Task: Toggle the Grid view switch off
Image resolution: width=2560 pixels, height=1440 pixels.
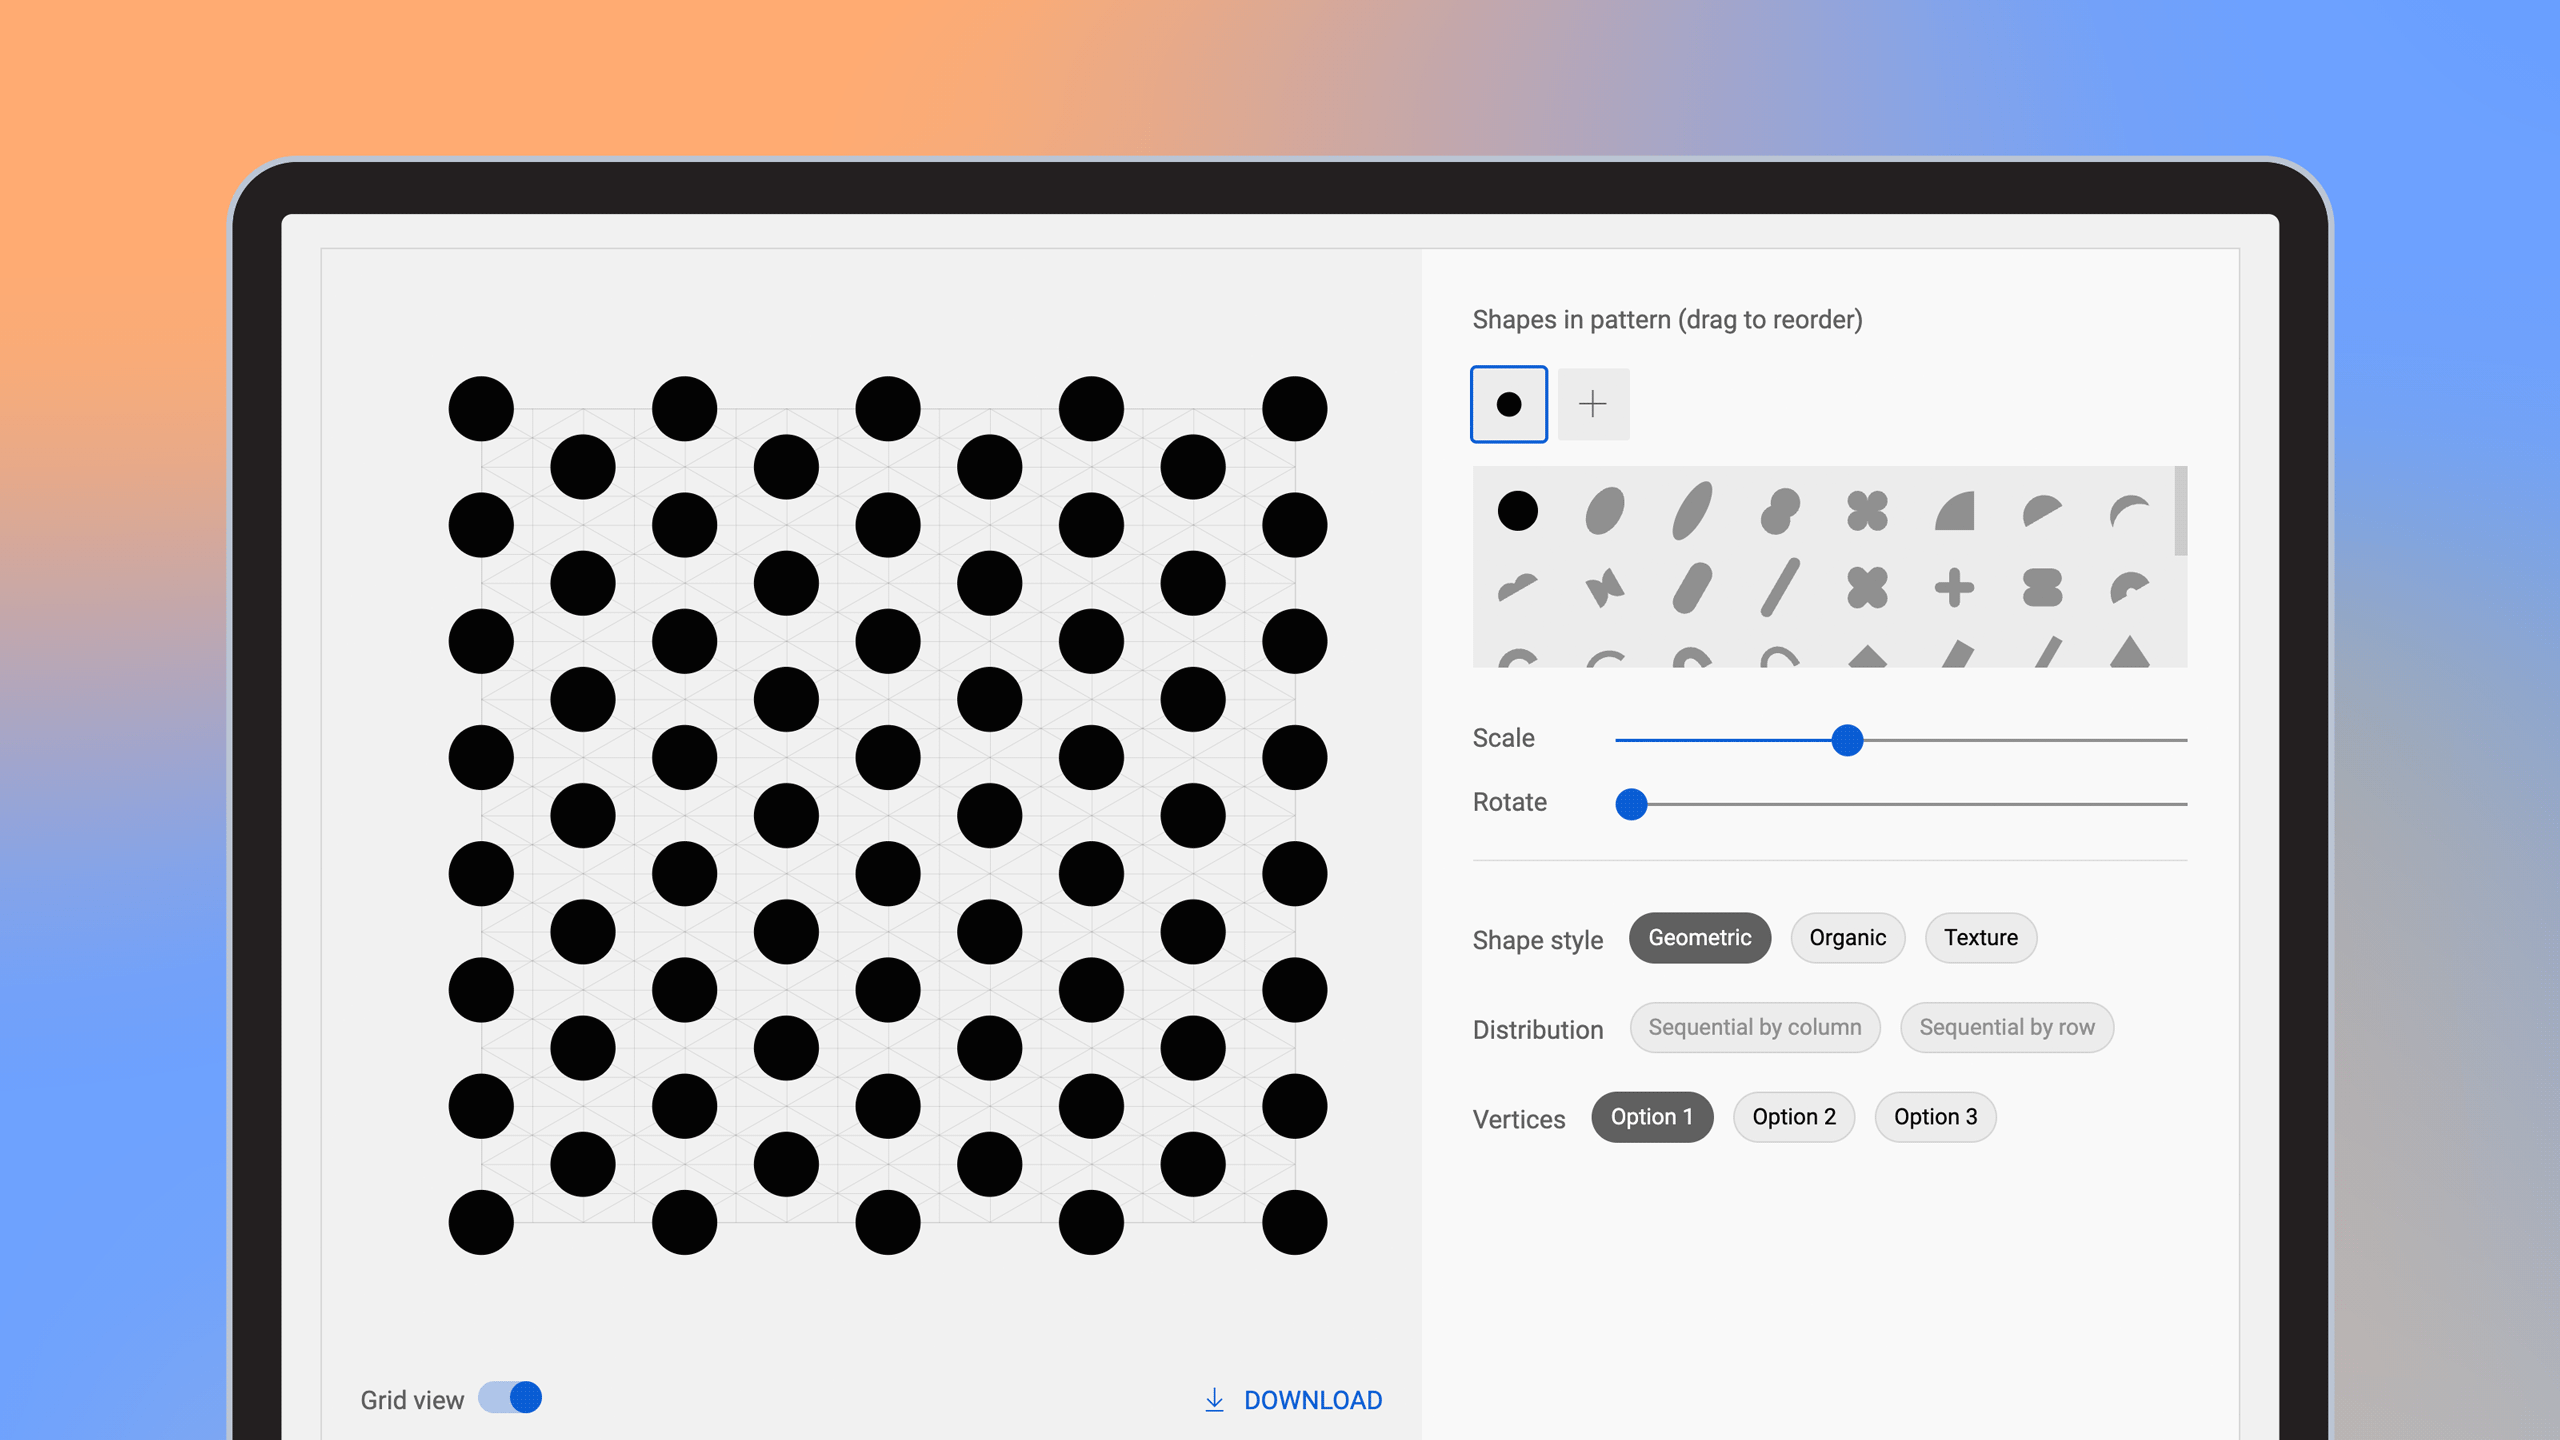Action: tap(510, 1398)
